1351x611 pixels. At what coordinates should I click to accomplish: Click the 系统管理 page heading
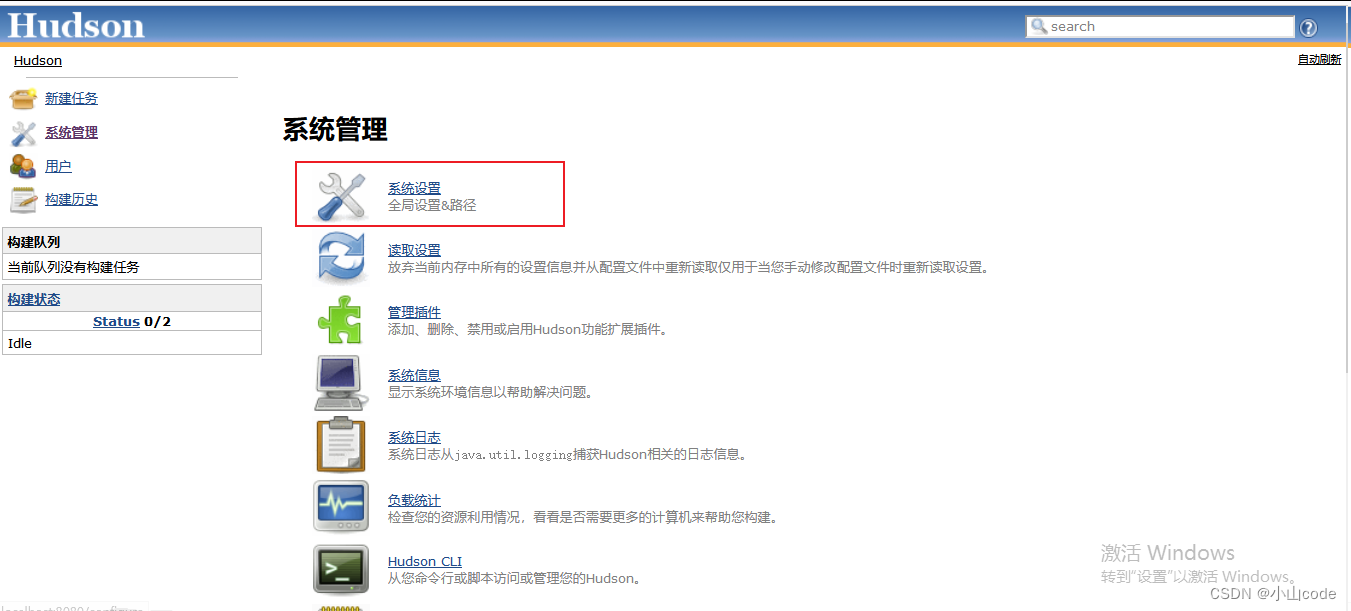pos(335,129)
